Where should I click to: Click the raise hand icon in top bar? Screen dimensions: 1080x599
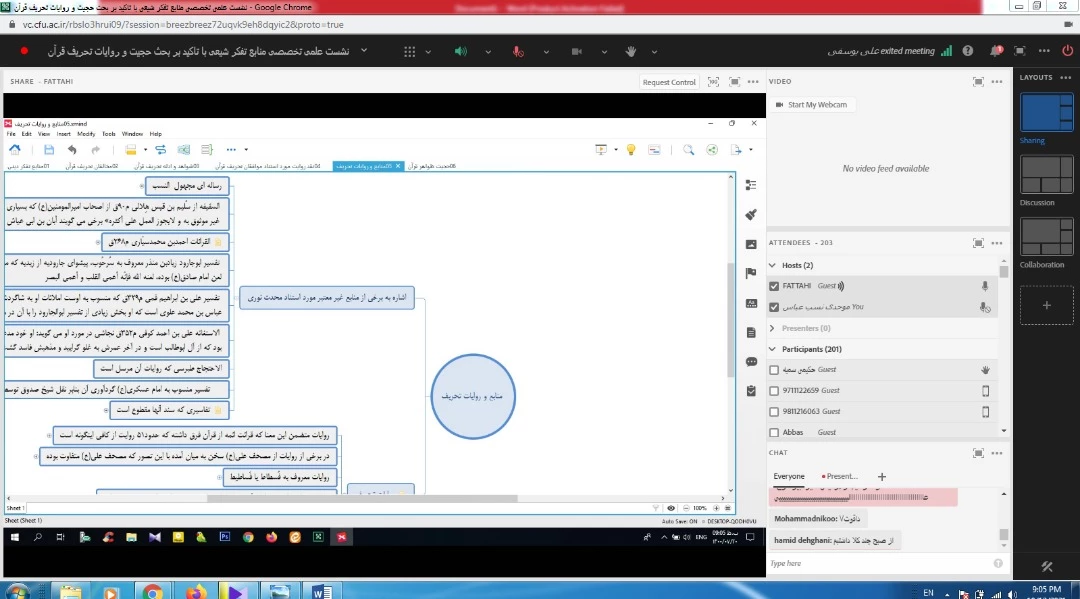pyautogui.click(x=631, y=51)
